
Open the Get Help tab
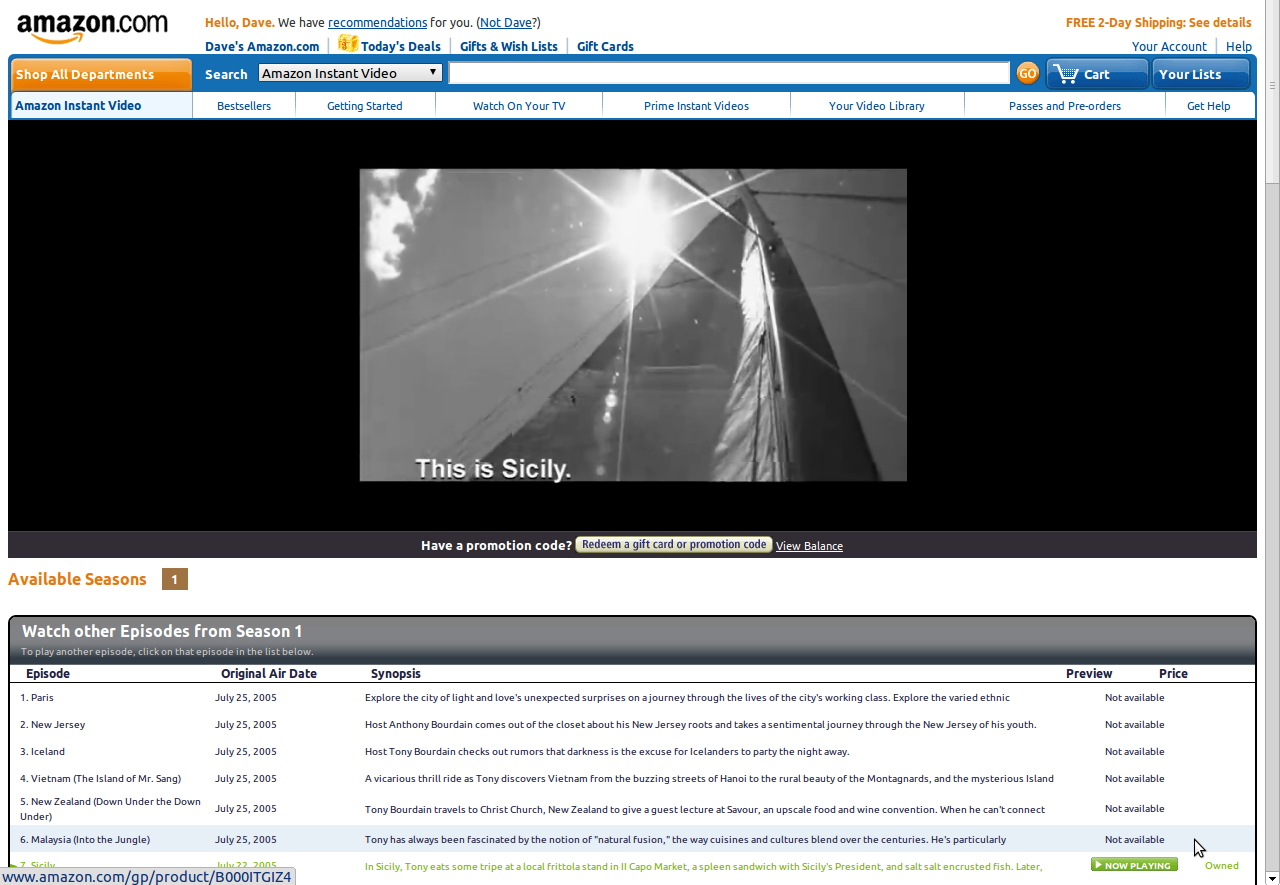click(x=1209, y=105)
